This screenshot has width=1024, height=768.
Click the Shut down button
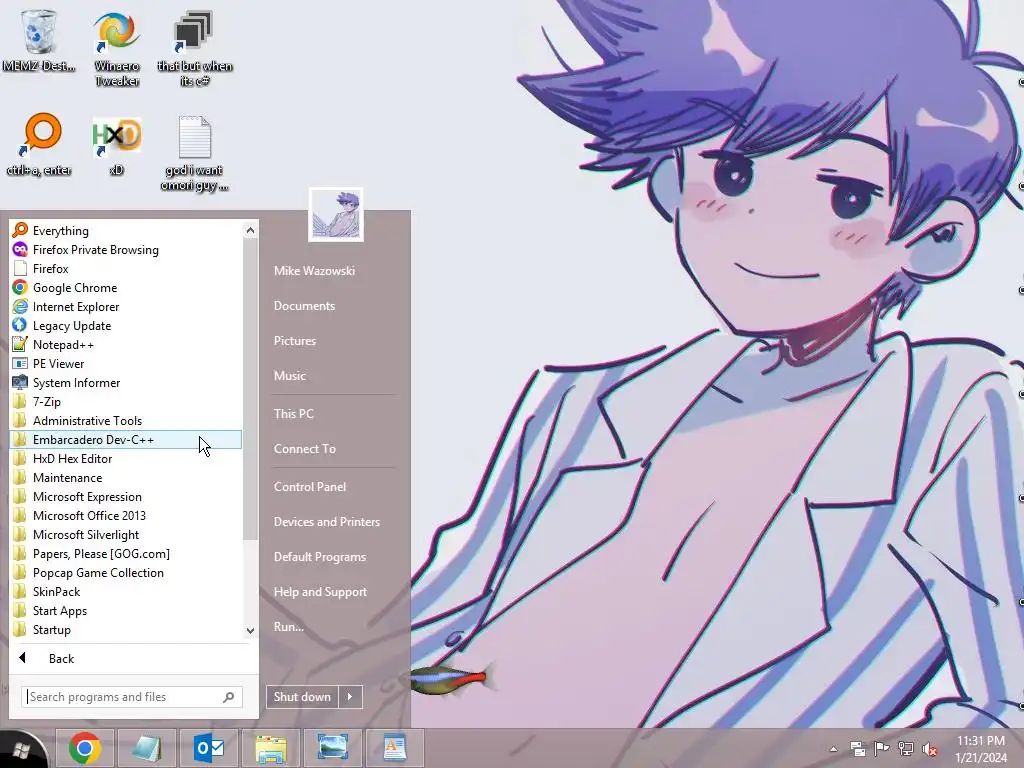coord(302,697)
